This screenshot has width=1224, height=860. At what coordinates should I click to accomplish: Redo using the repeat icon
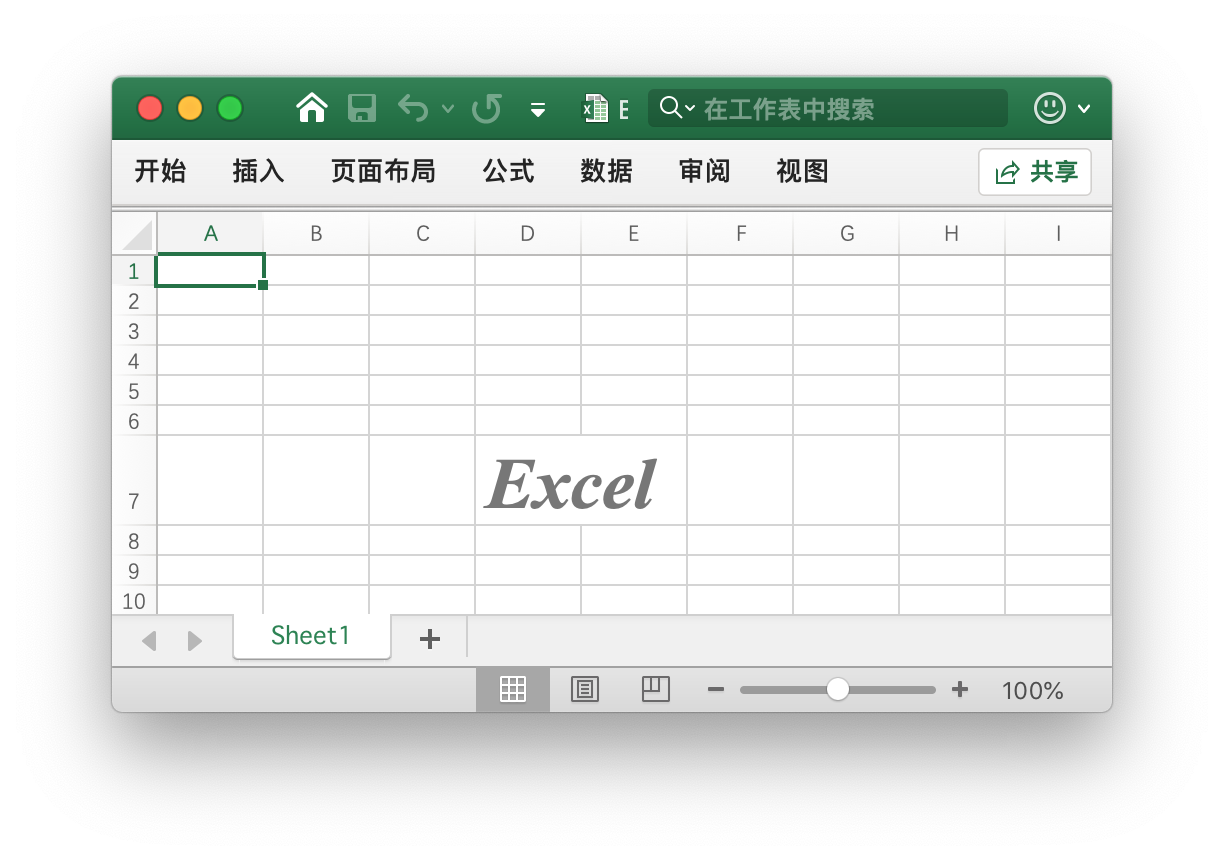pos(487,108)
